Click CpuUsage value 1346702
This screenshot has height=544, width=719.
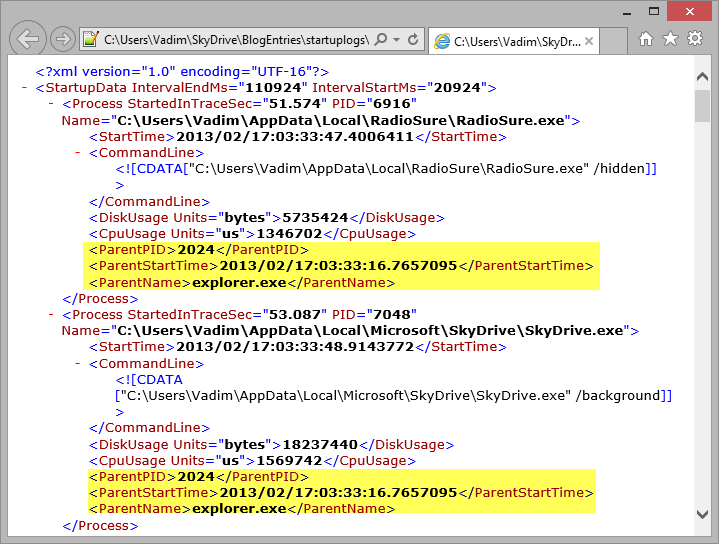pyautogui.click(x=289, y=234)
